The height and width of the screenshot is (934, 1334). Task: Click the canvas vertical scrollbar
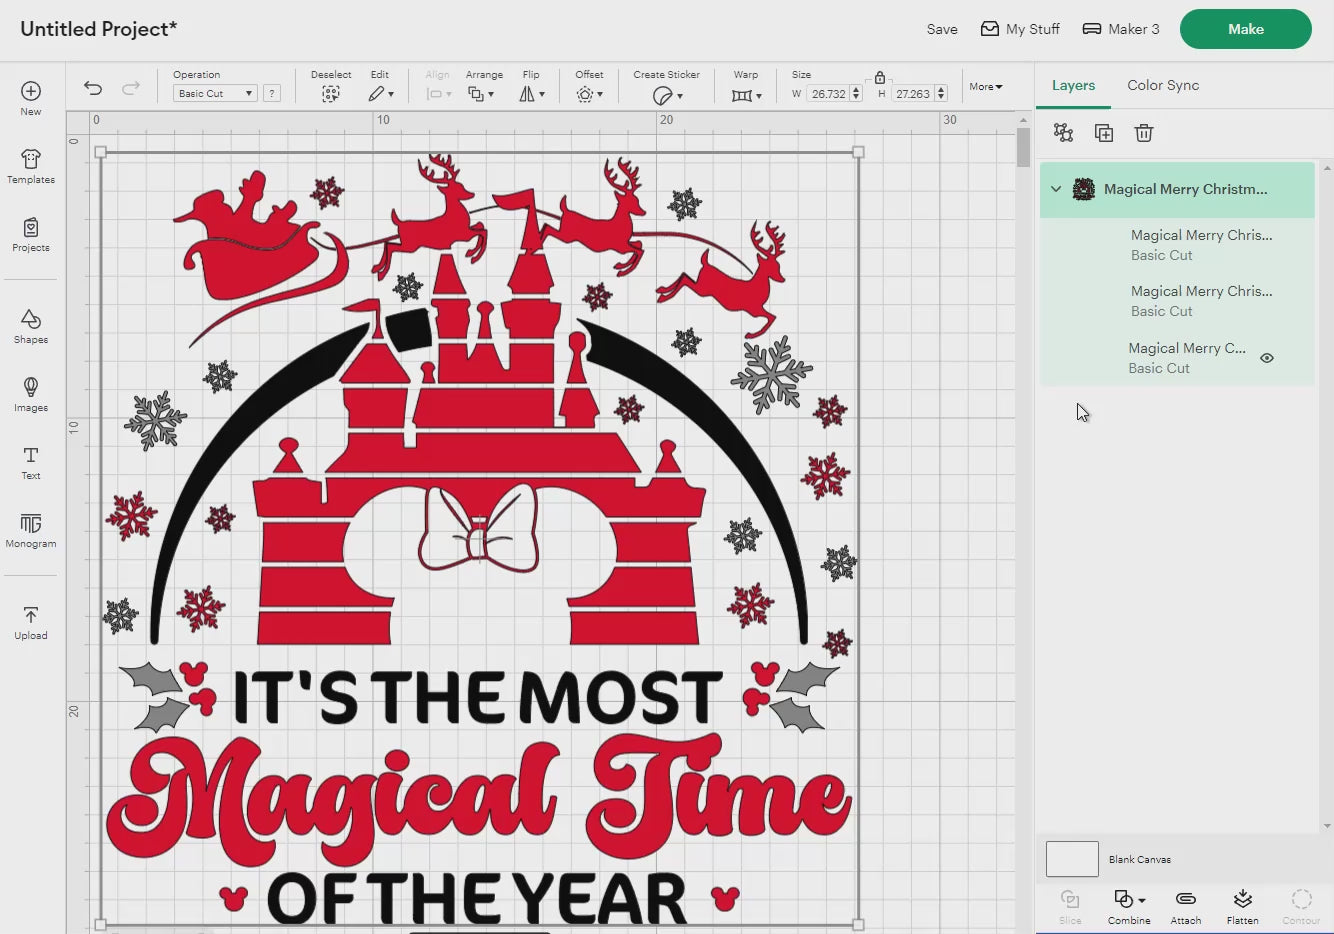click(1023, 147)
